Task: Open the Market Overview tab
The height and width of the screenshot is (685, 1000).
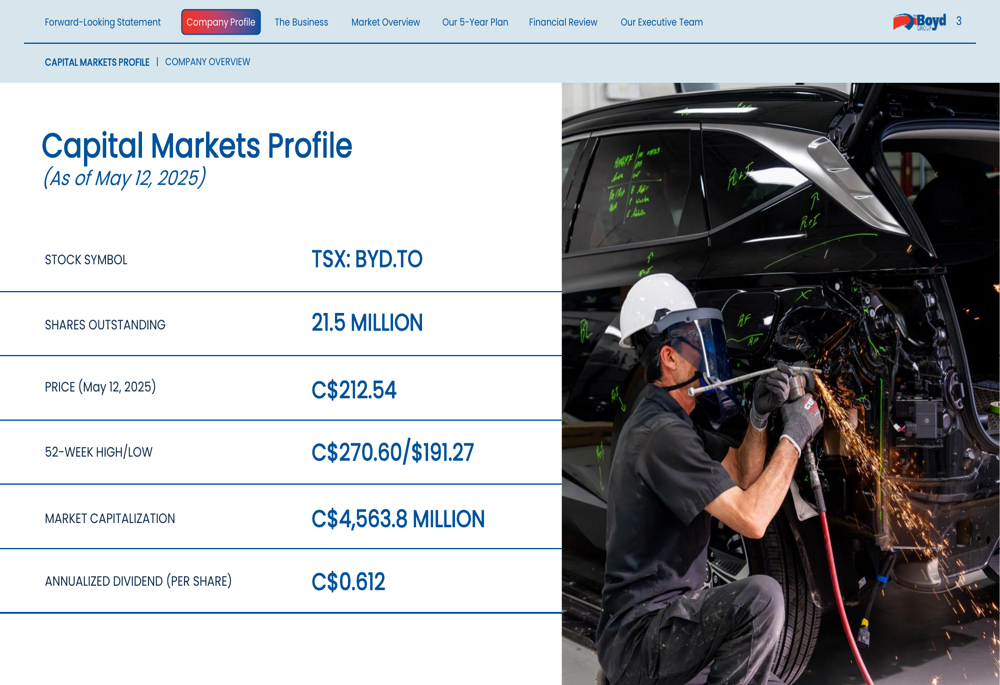Action: click(x=385, y=22)
